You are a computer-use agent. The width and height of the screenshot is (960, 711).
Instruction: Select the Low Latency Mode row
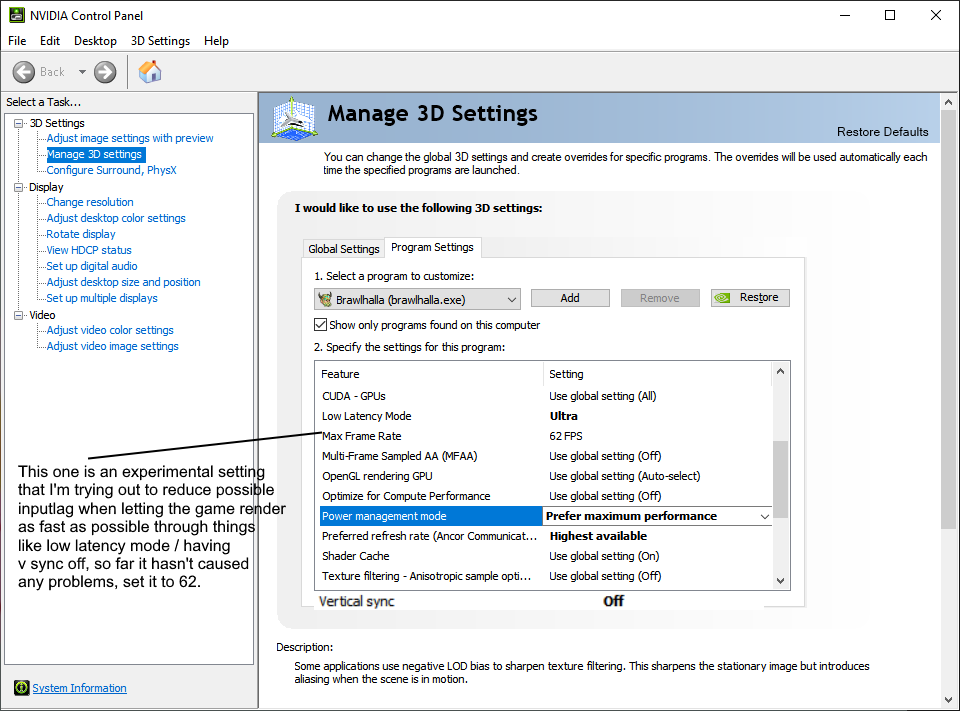(x=546, y=416)
